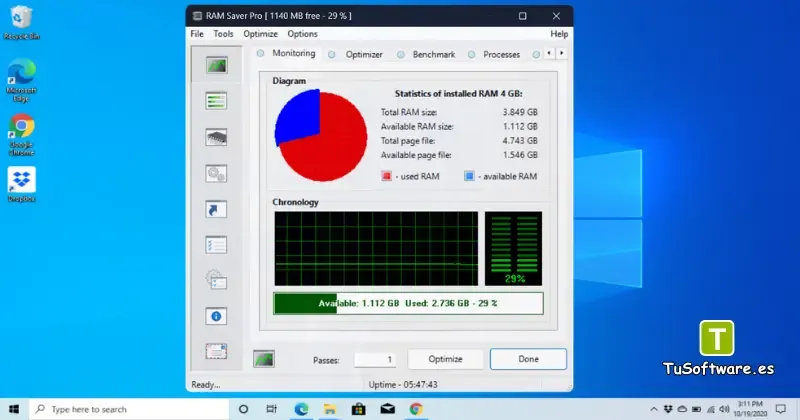Open the notification center icon
The height and width of the screenshot is (420, 800).
click(781, 409)
